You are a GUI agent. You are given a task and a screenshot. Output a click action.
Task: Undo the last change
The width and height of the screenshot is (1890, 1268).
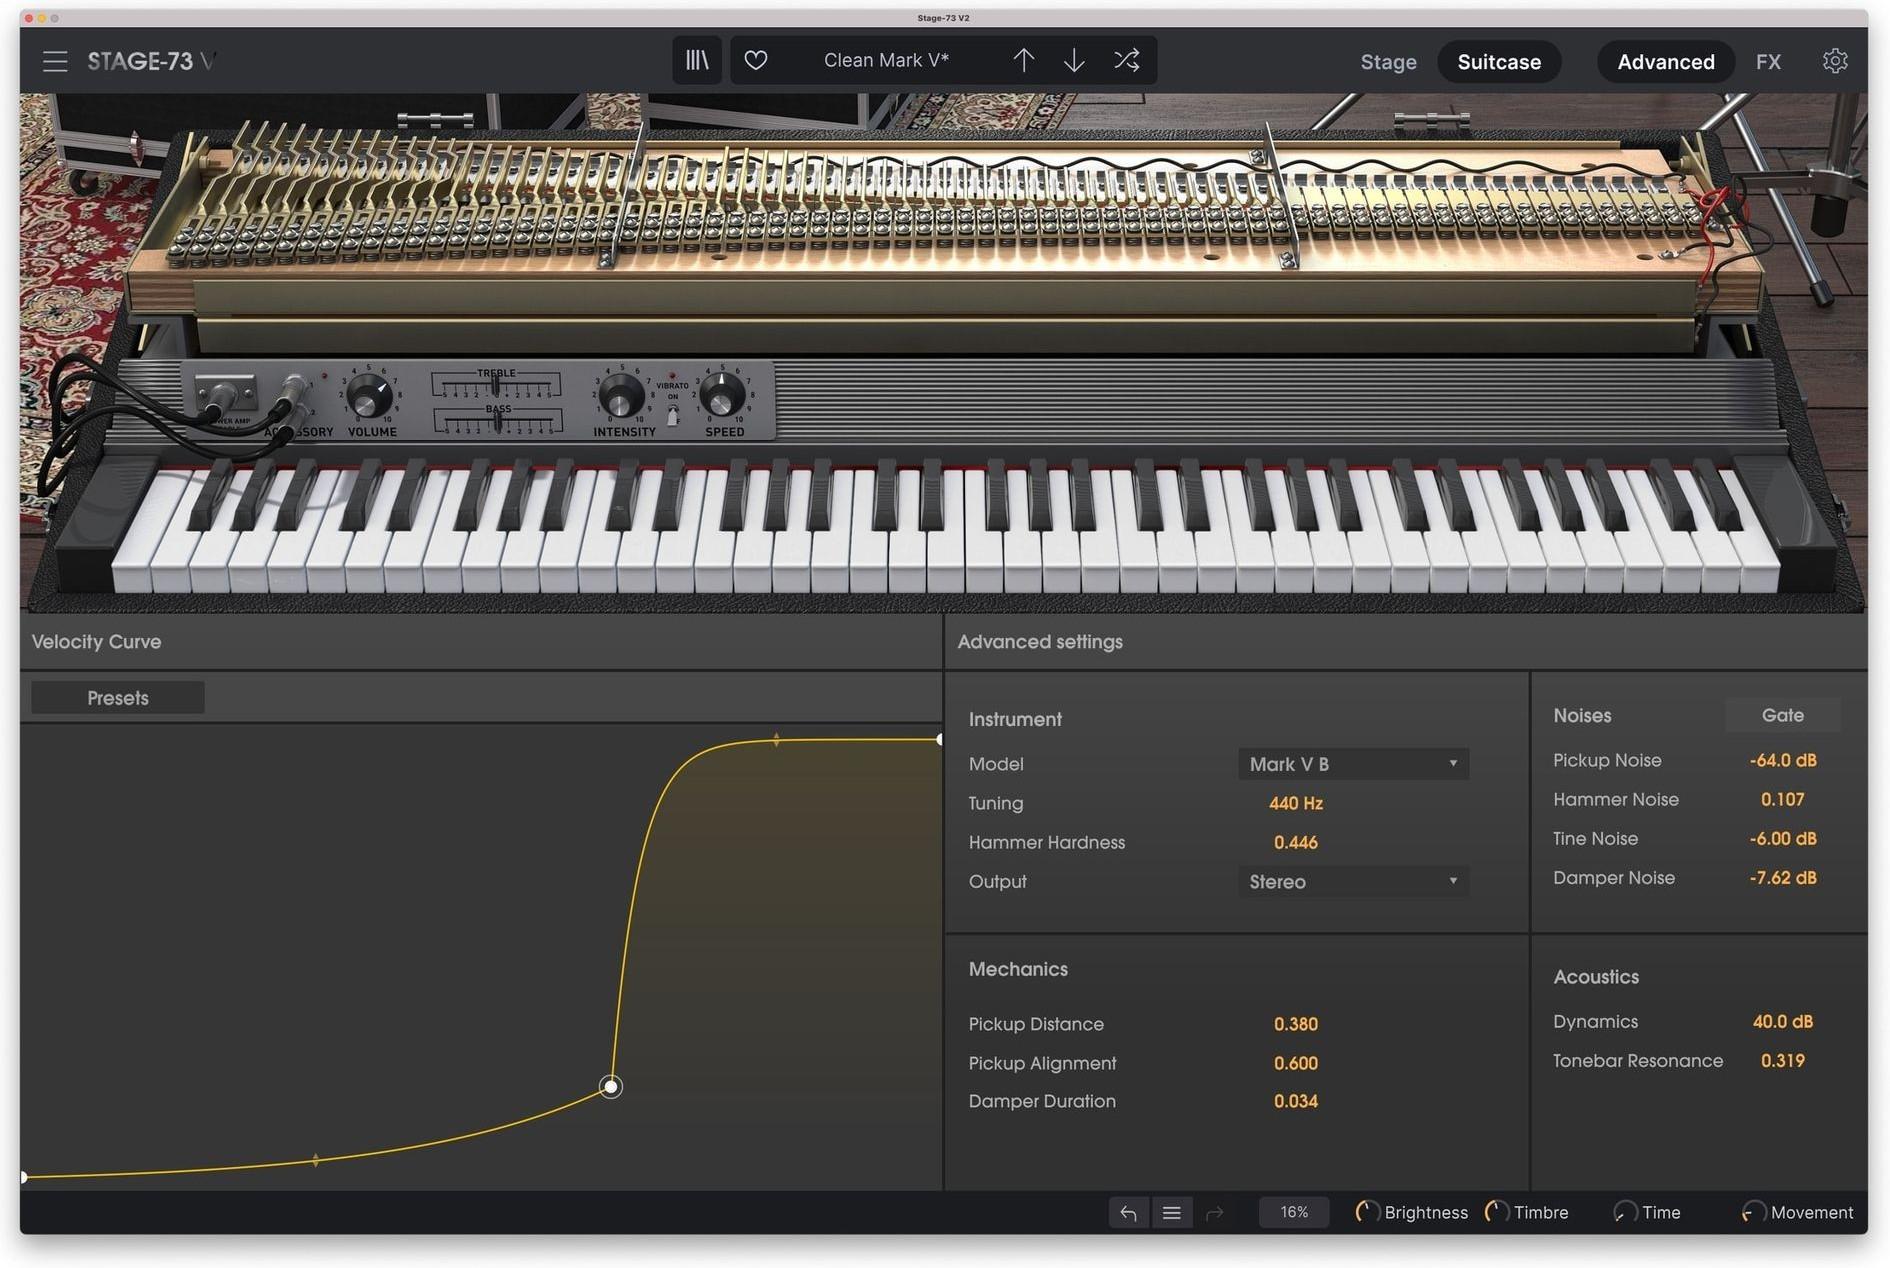pos(1128,1212)
